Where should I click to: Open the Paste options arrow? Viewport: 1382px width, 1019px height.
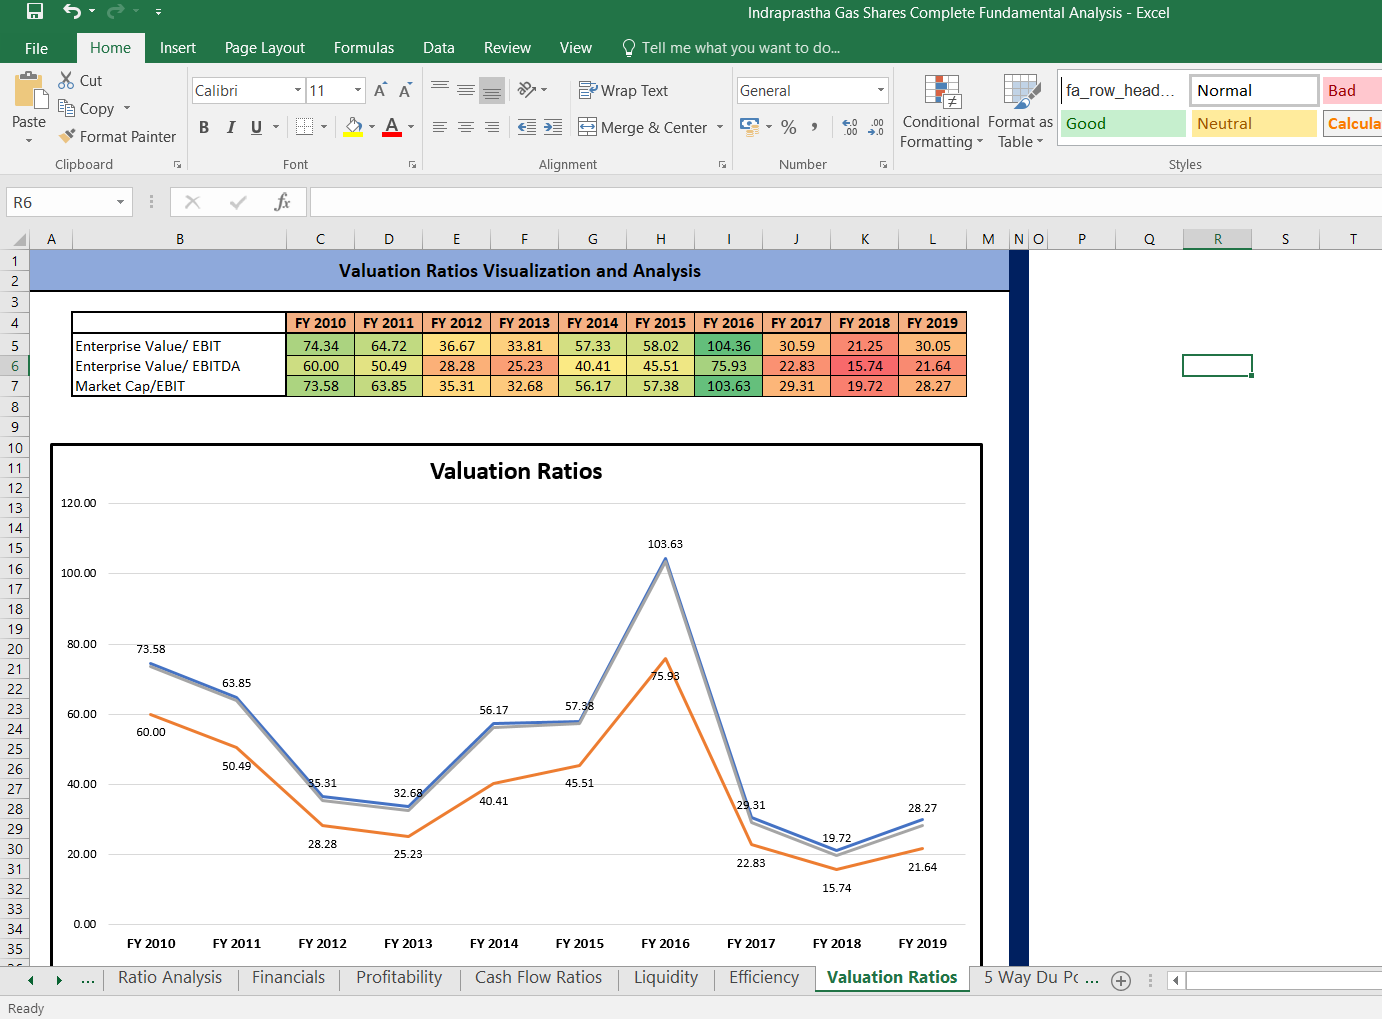(29, 140)
